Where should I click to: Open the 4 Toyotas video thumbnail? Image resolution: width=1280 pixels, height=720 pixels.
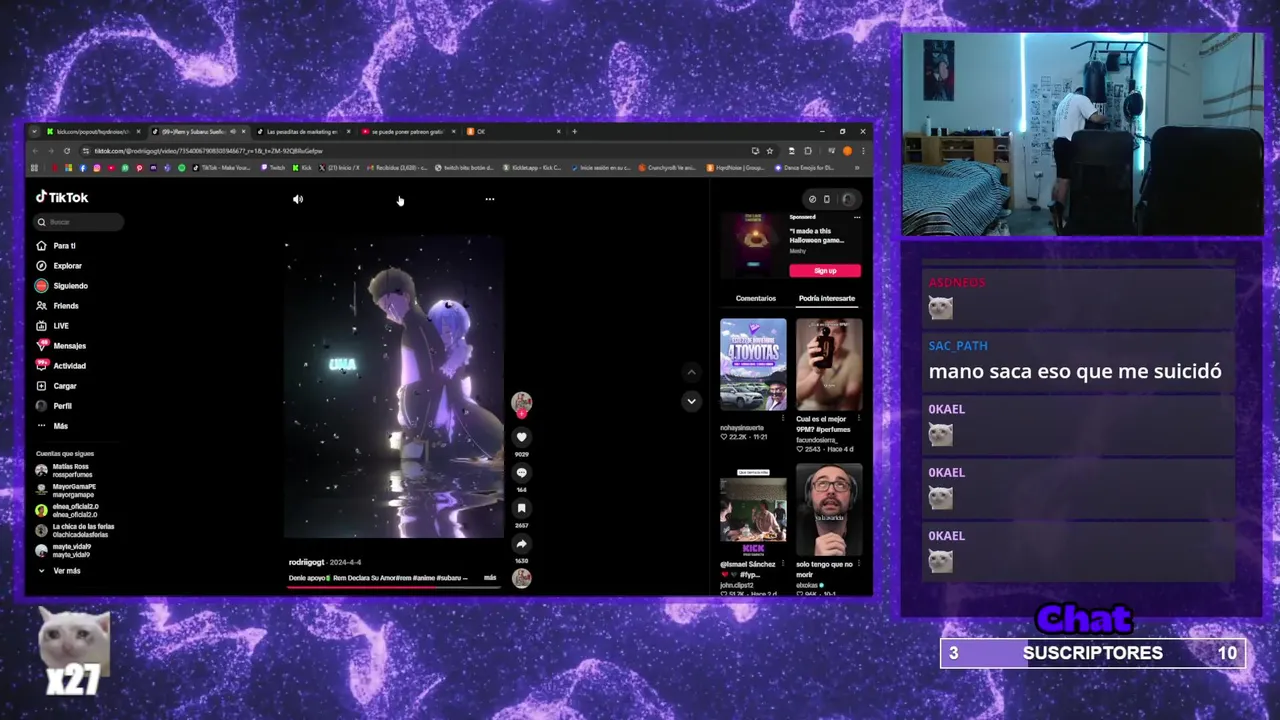pos(753,364)
